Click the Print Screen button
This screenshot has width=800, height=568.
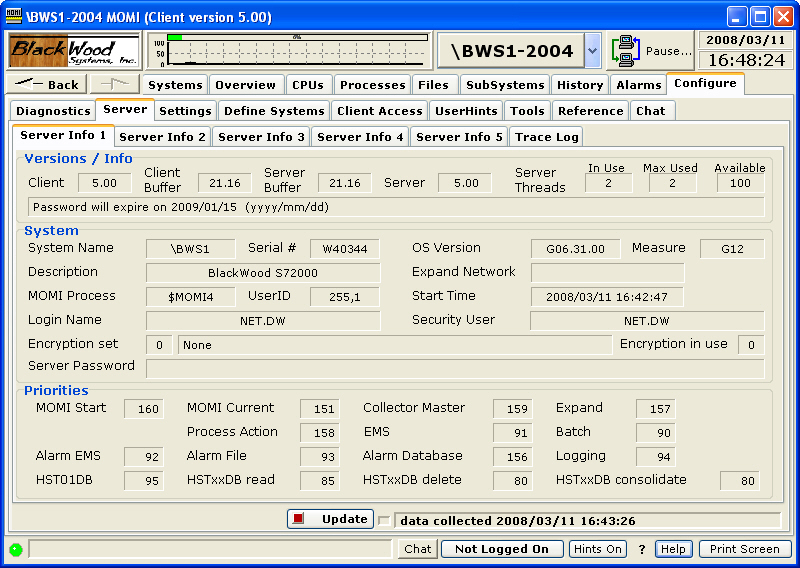745,549
